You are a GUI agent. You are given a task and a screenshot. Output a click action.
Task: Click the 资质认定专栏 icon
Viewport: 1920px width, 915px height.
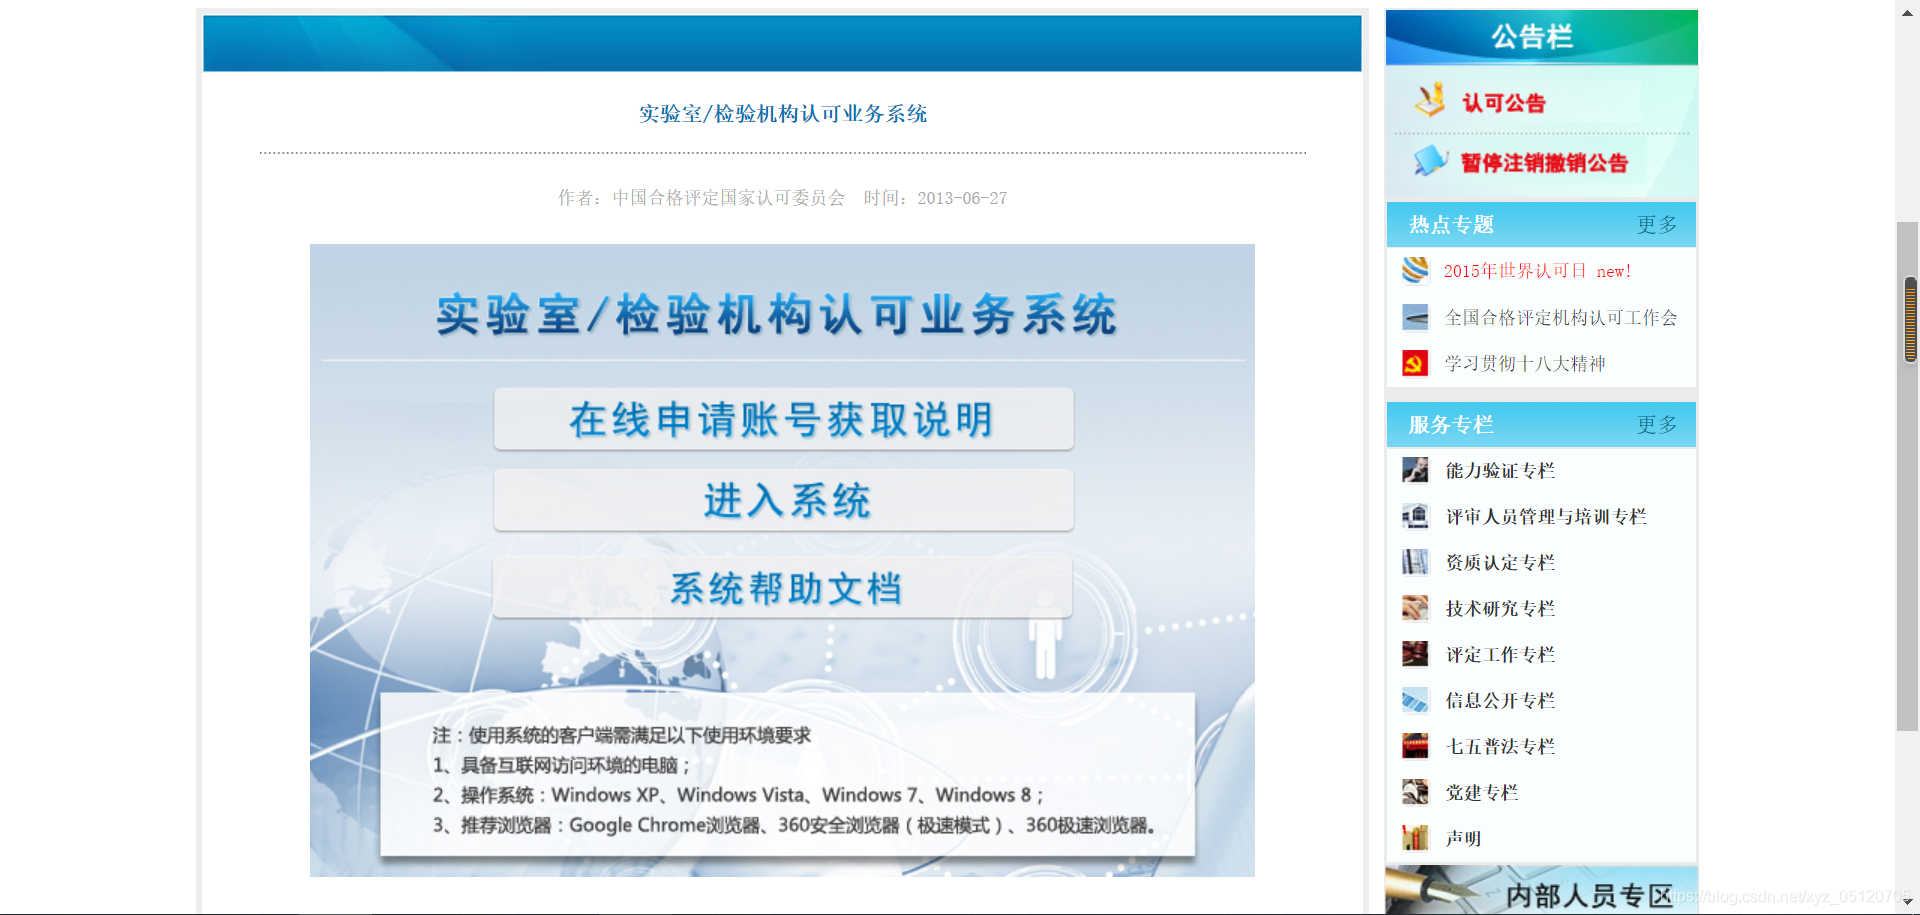[1415, 562]
